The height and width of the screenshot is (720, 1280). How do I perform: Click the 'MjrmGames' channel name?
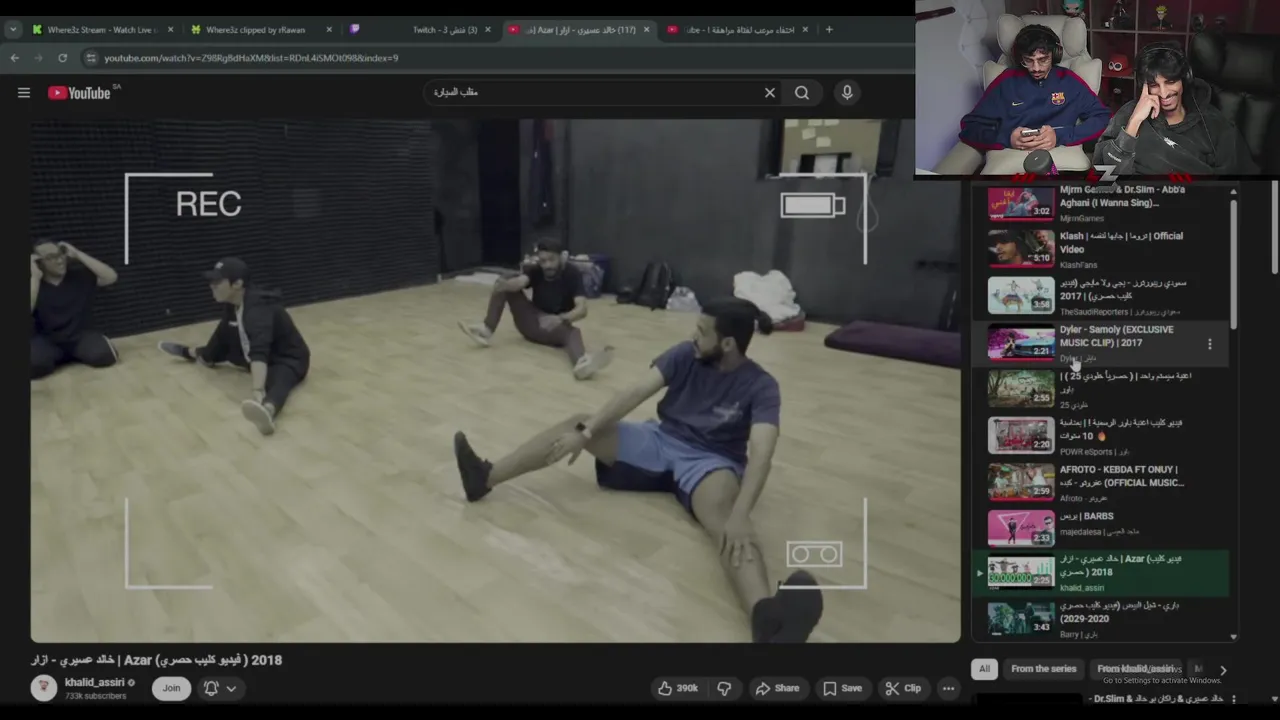1082,218
